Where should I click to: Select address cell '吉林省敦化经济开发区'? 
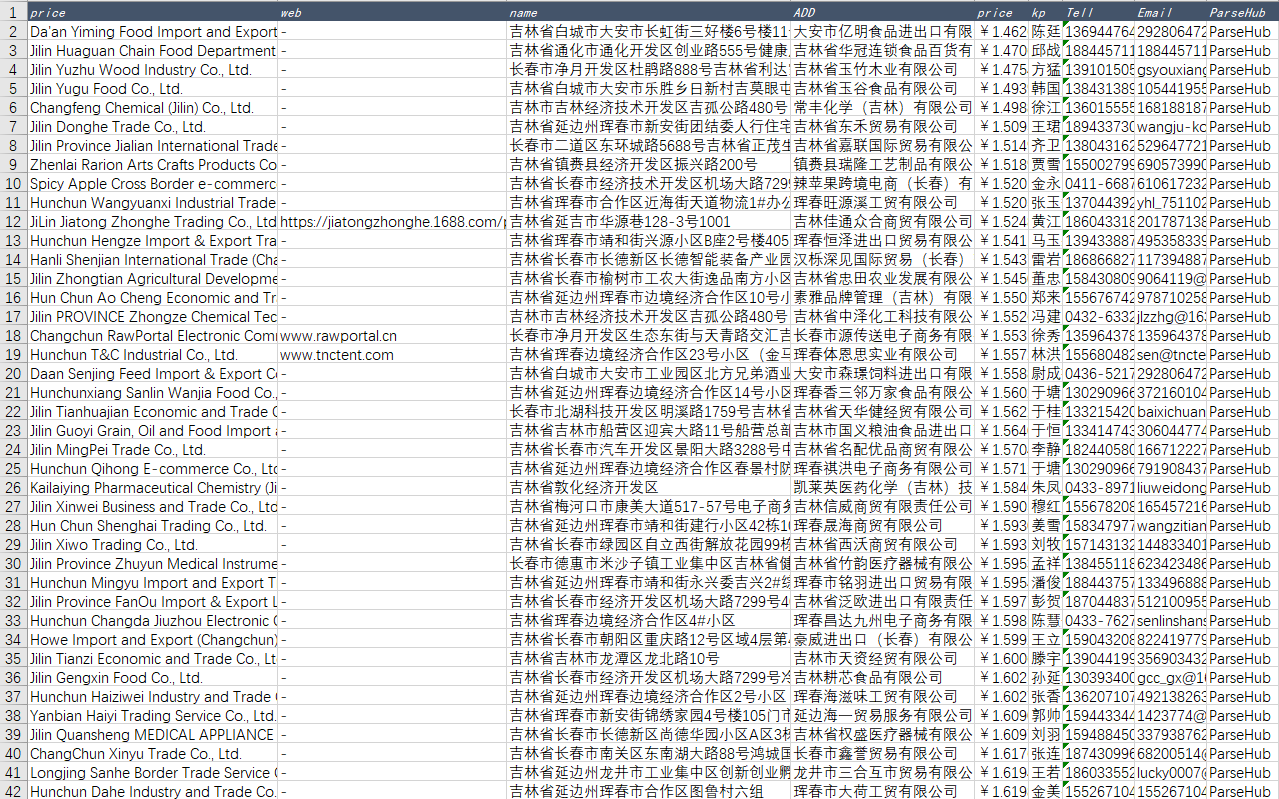[x=649, y=488]
